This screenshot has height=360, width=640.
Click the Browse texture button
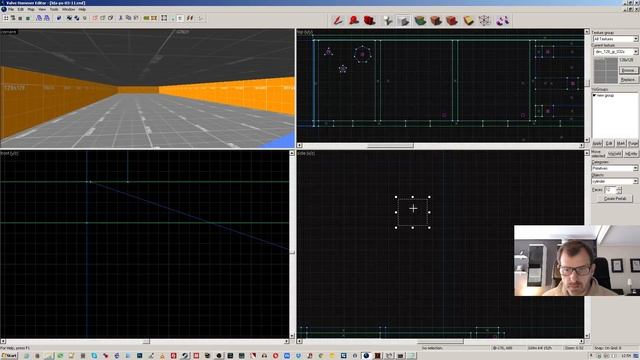[x=629, y=71]
